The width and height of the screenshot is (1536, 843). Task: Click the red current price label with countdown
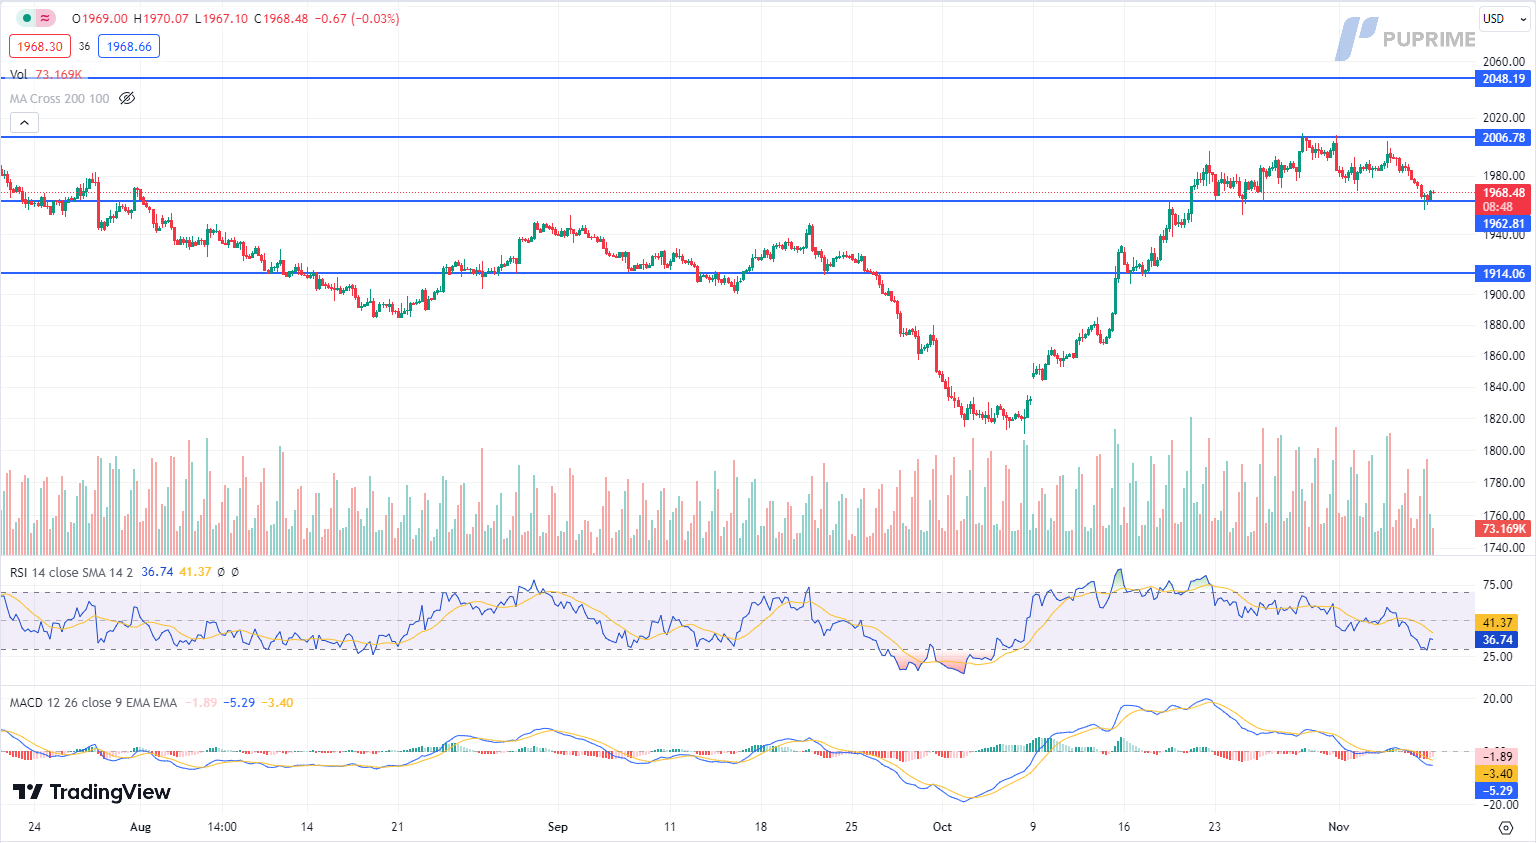pos(1503,200)
